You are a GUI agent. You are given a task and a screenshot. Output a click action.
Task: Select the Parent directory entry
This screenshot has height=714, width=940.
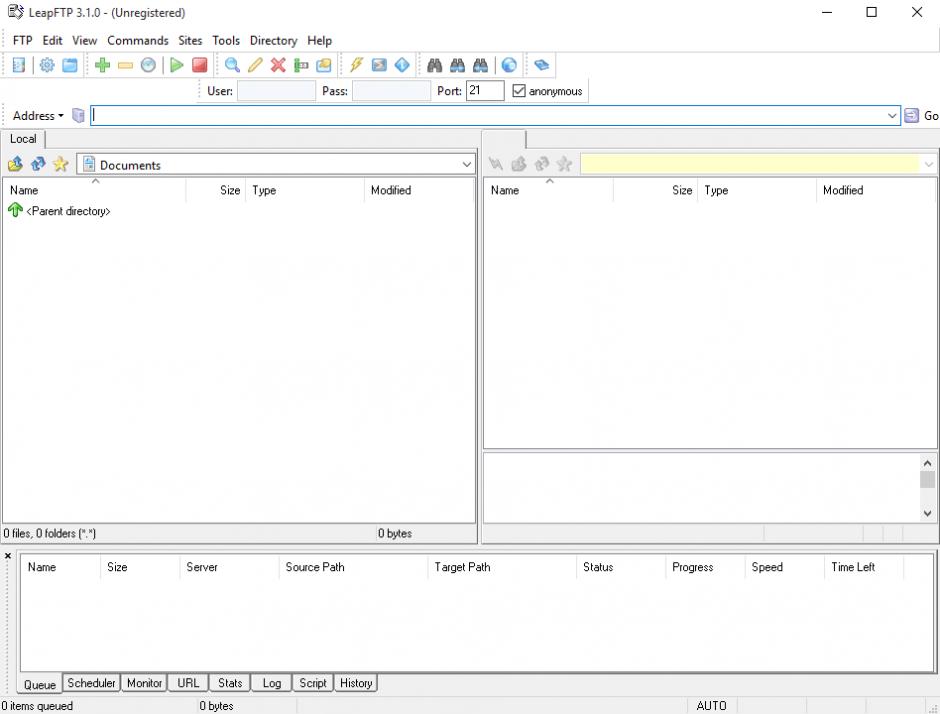(x=59, y=211)
